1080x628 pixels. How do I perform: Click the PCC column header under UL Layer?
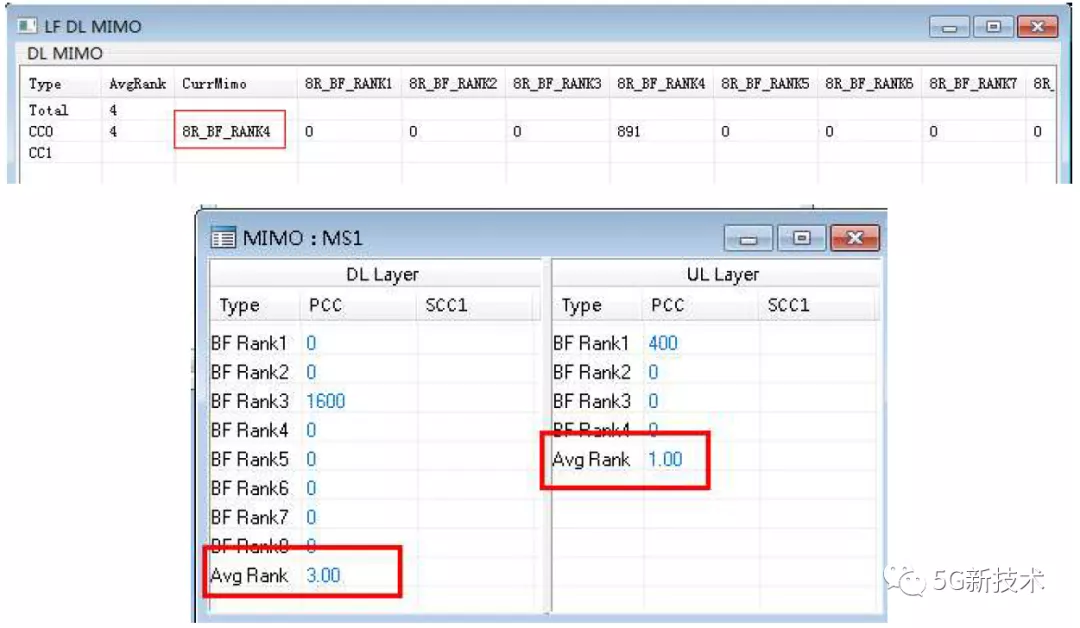click(667, 305)
